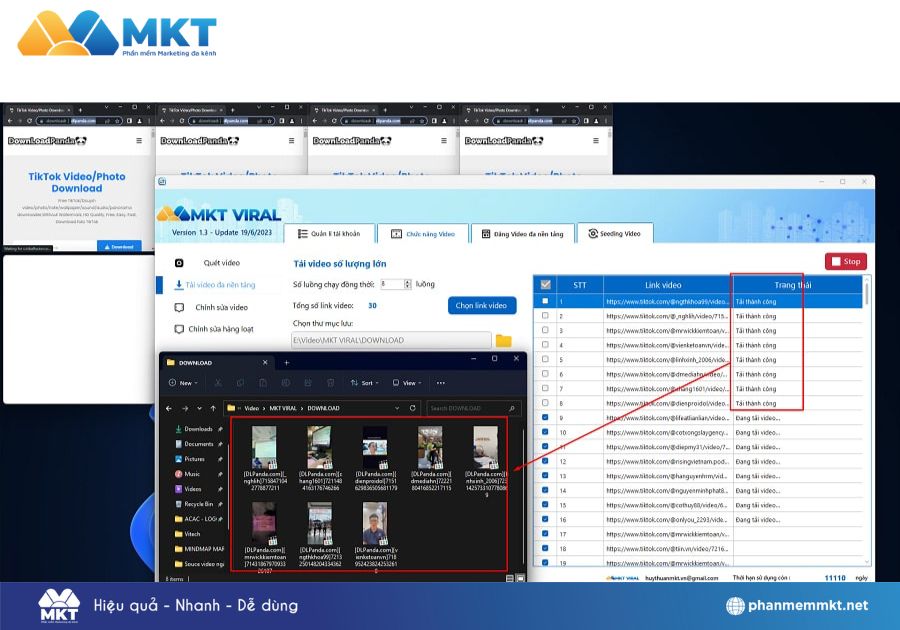Switch to Quản lí tài khoản tab
The image size is (900, 630).
(x=329, y=234)
